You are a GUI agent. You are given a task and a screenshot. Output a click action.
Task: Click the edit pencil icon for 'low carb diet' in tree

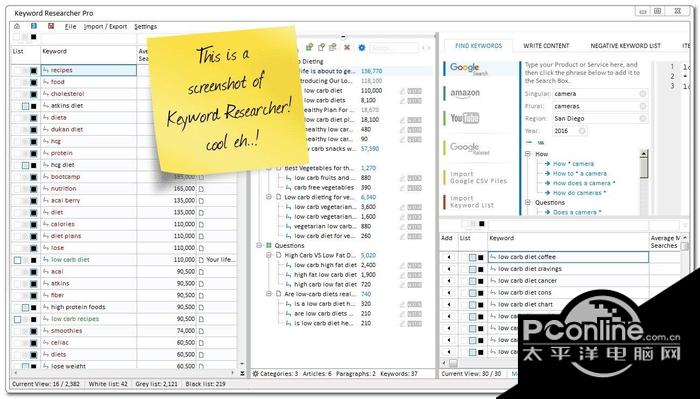[402, 91]
